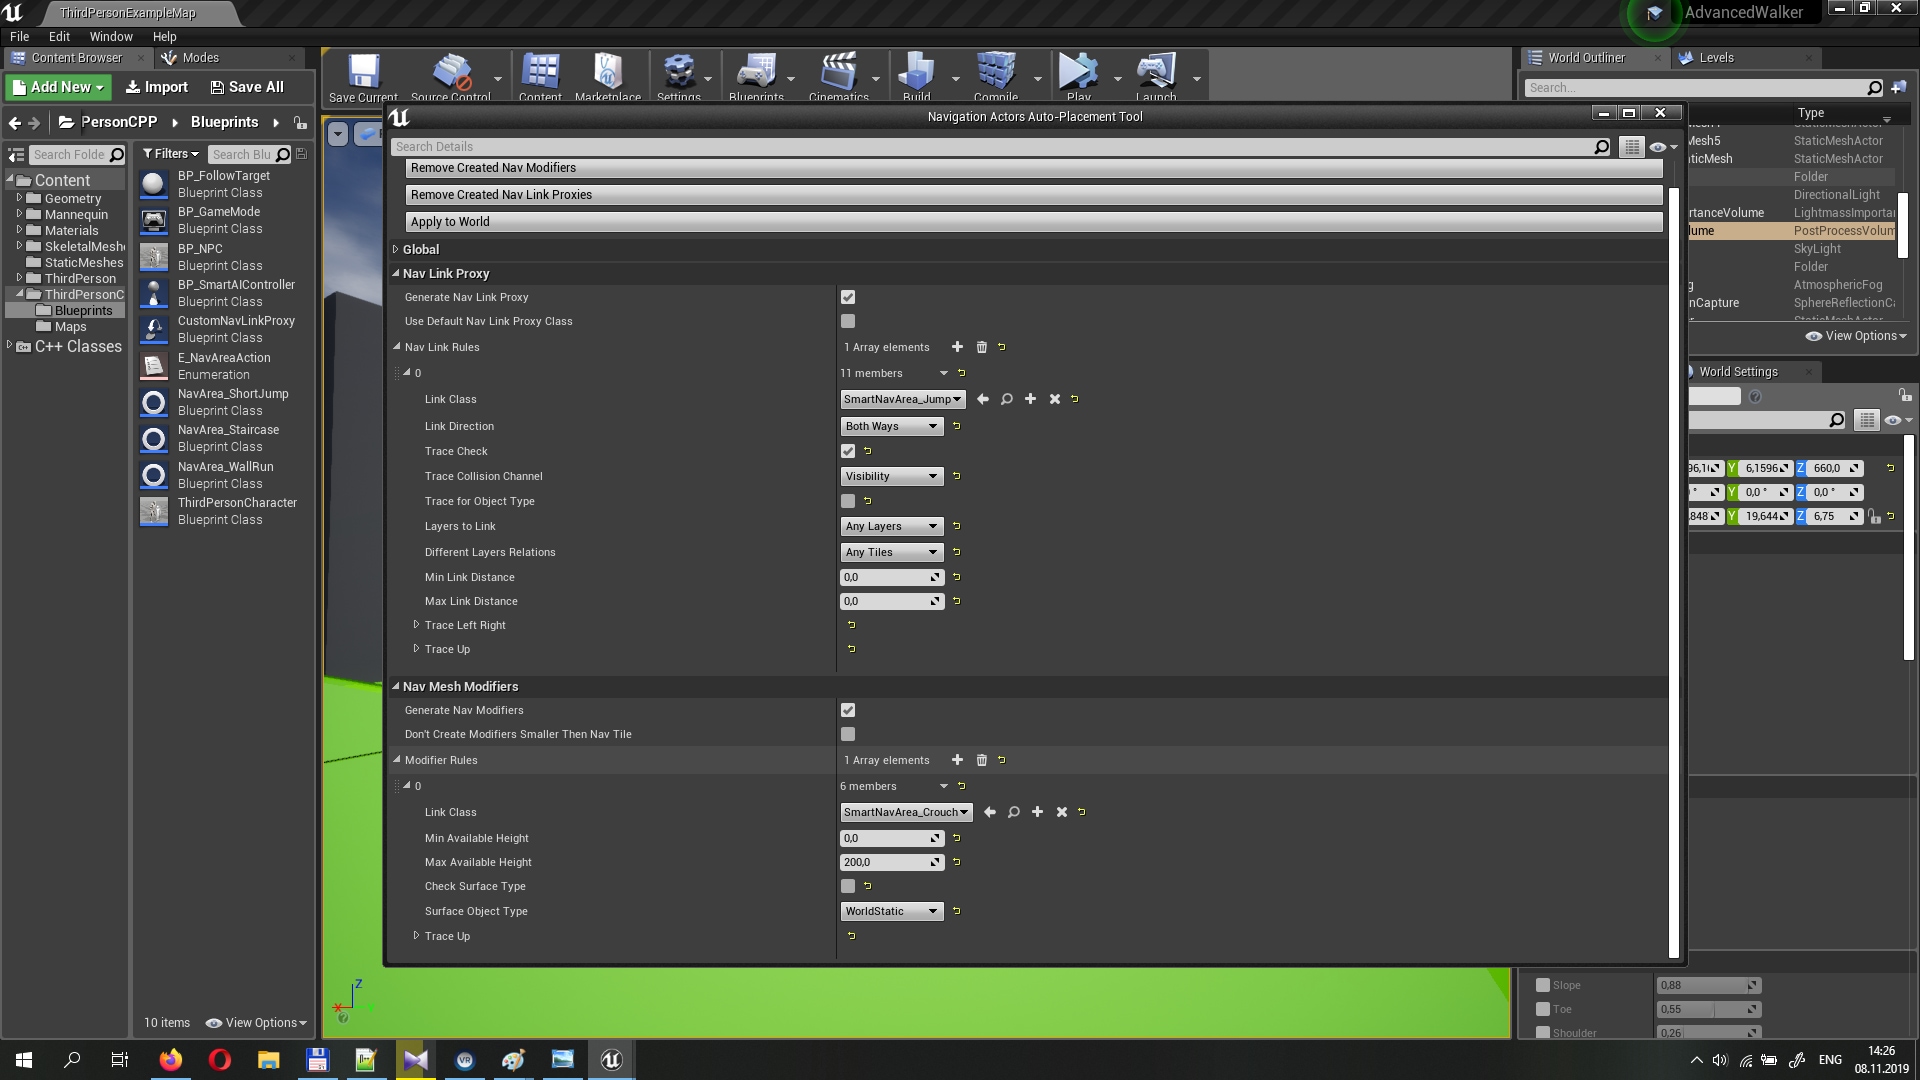
Task: Click the Save All button
Action: pos(246,87)
